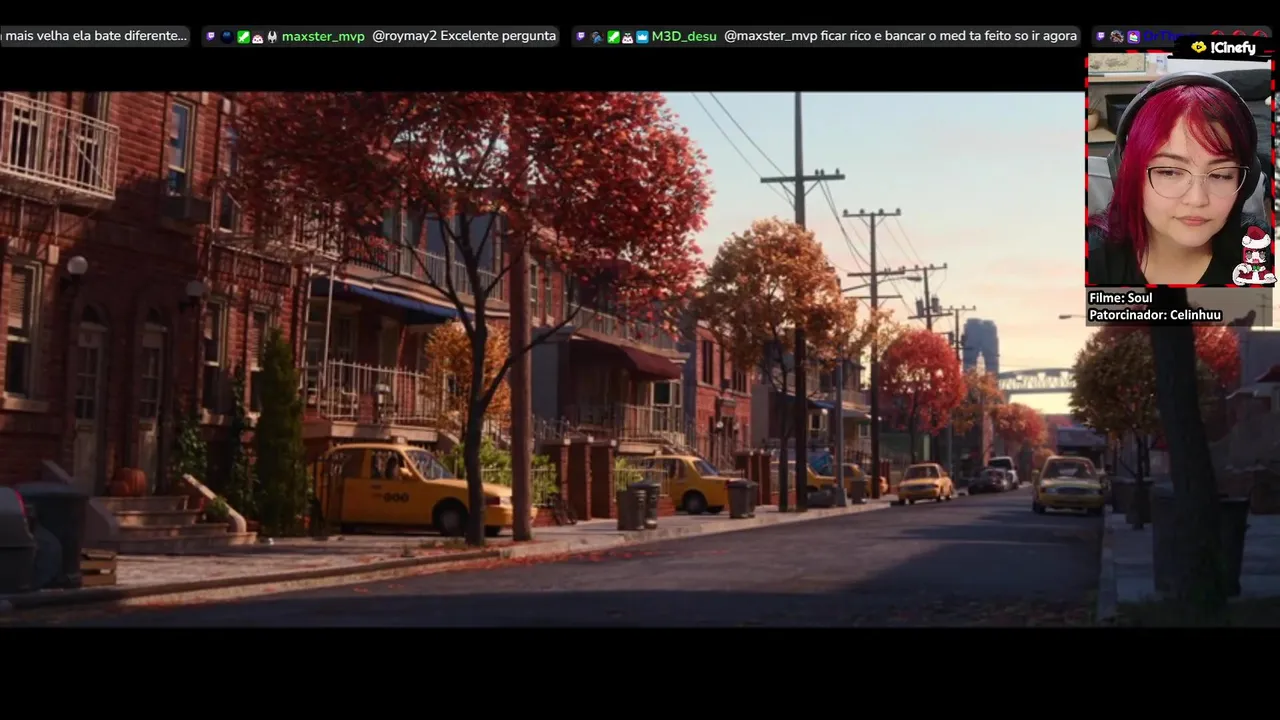
Task: Click the 'mais velha ela bate diferente...' message
Action: coord(94,36)
